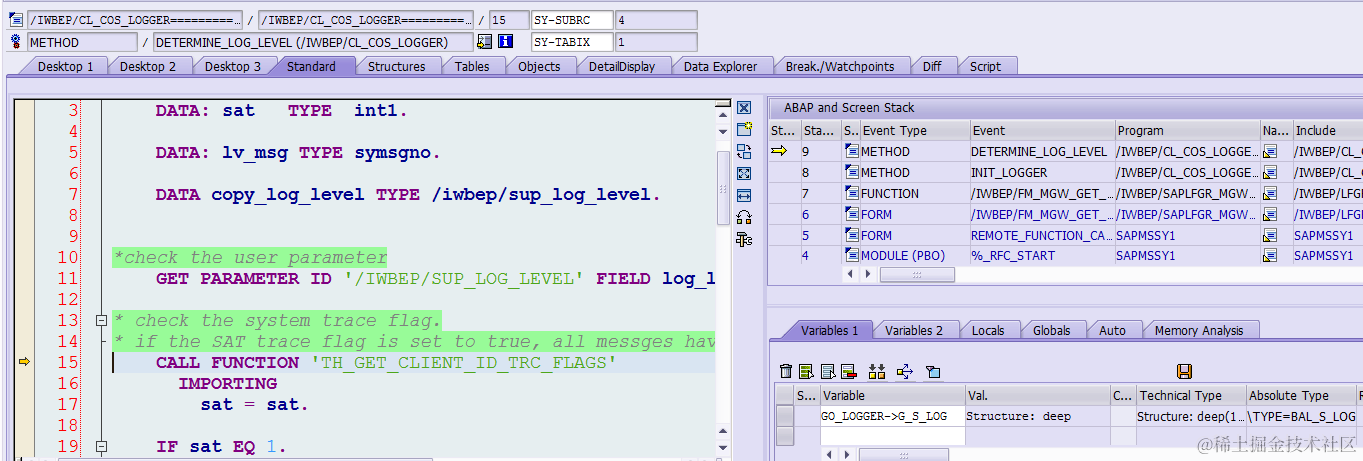Select the Auto tab
The width and height of the screenshot is (1363, 461).
(x=1112, y=330)
